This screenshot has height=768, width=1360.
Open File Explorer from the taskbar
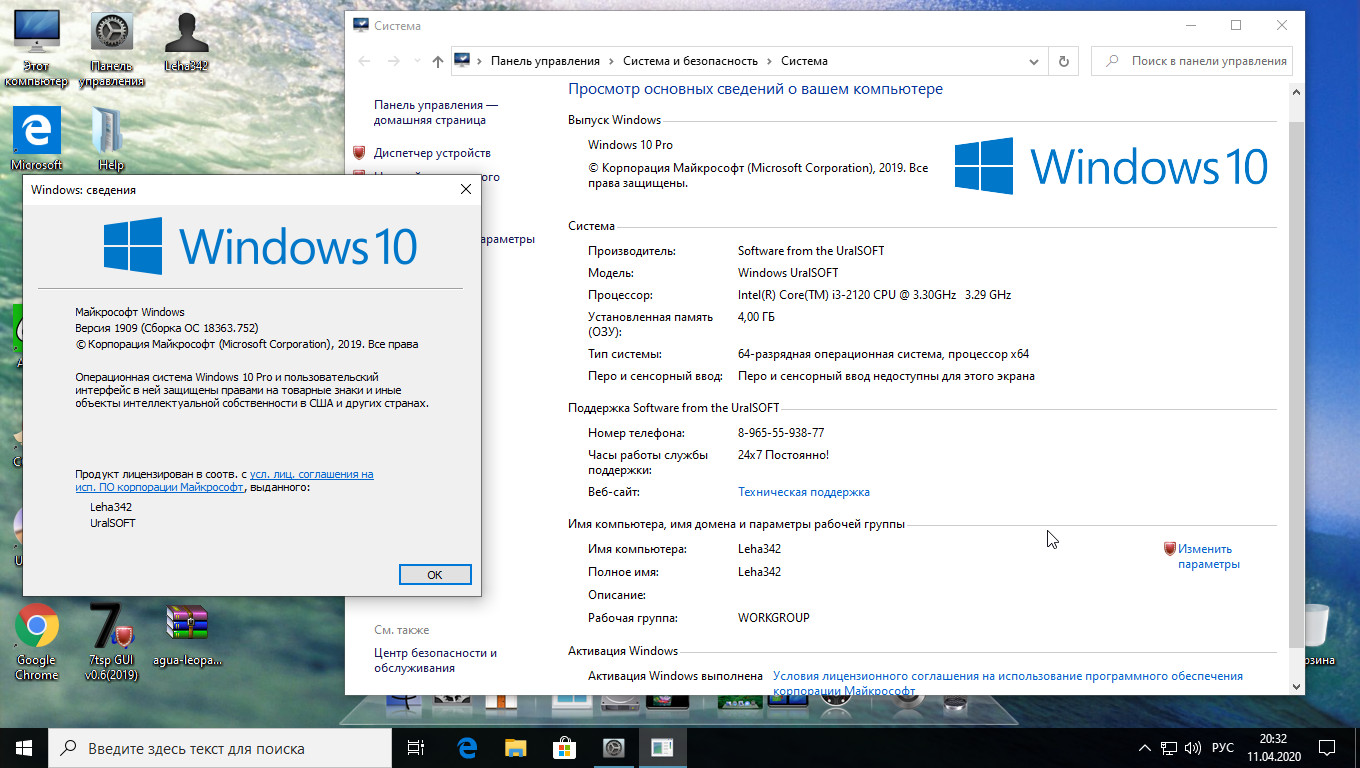[x=515, y=747]
